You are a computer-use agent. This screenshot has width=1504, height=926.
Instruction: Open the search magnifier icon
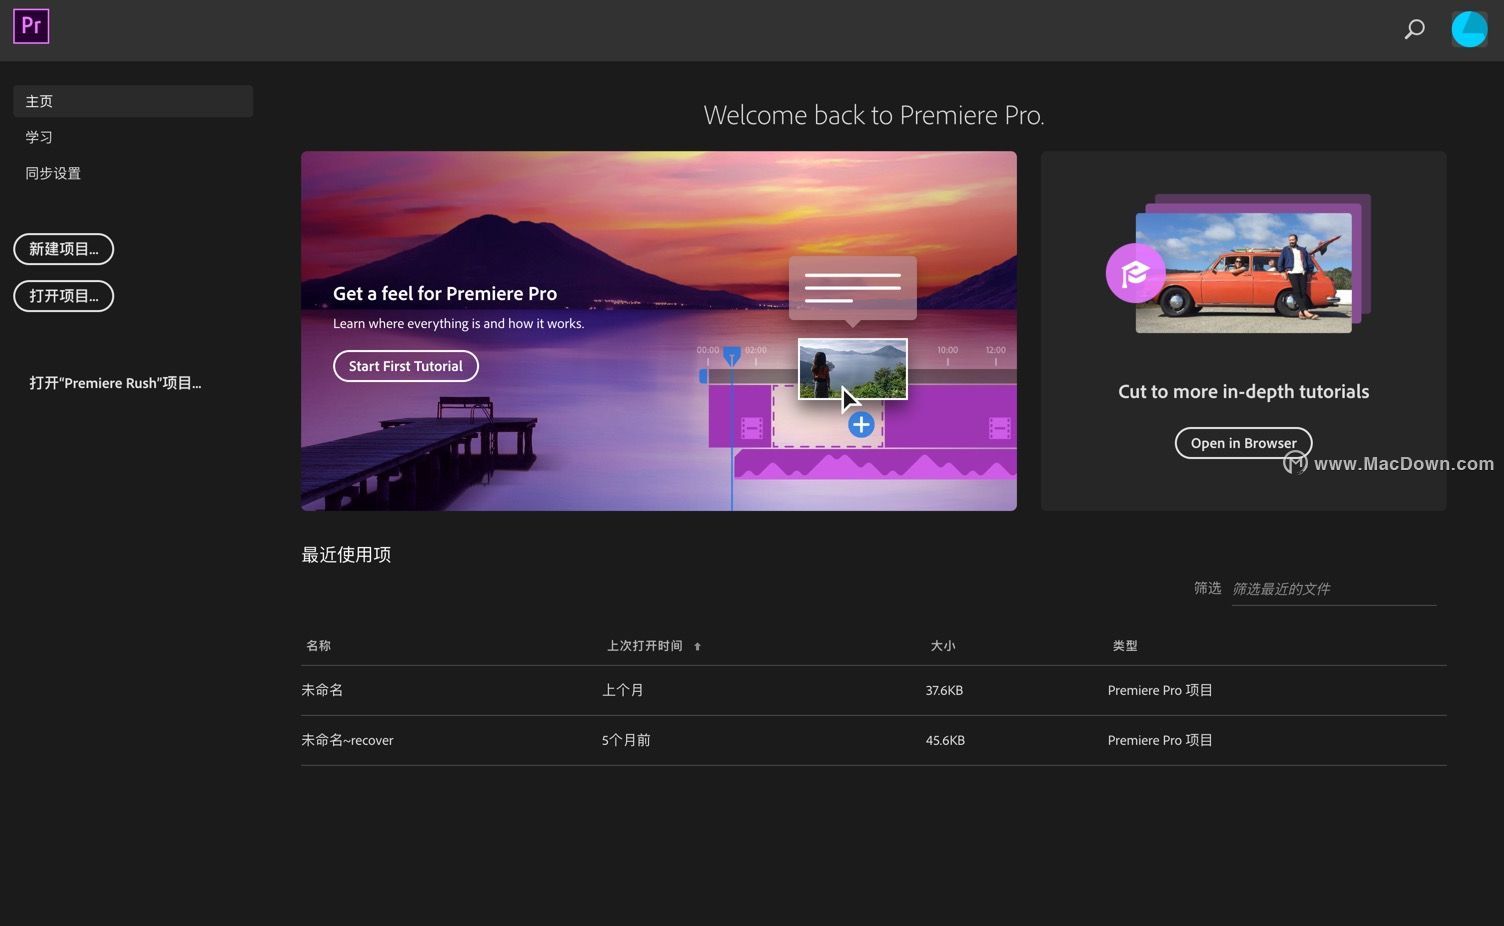click(x=1414, y=30)
